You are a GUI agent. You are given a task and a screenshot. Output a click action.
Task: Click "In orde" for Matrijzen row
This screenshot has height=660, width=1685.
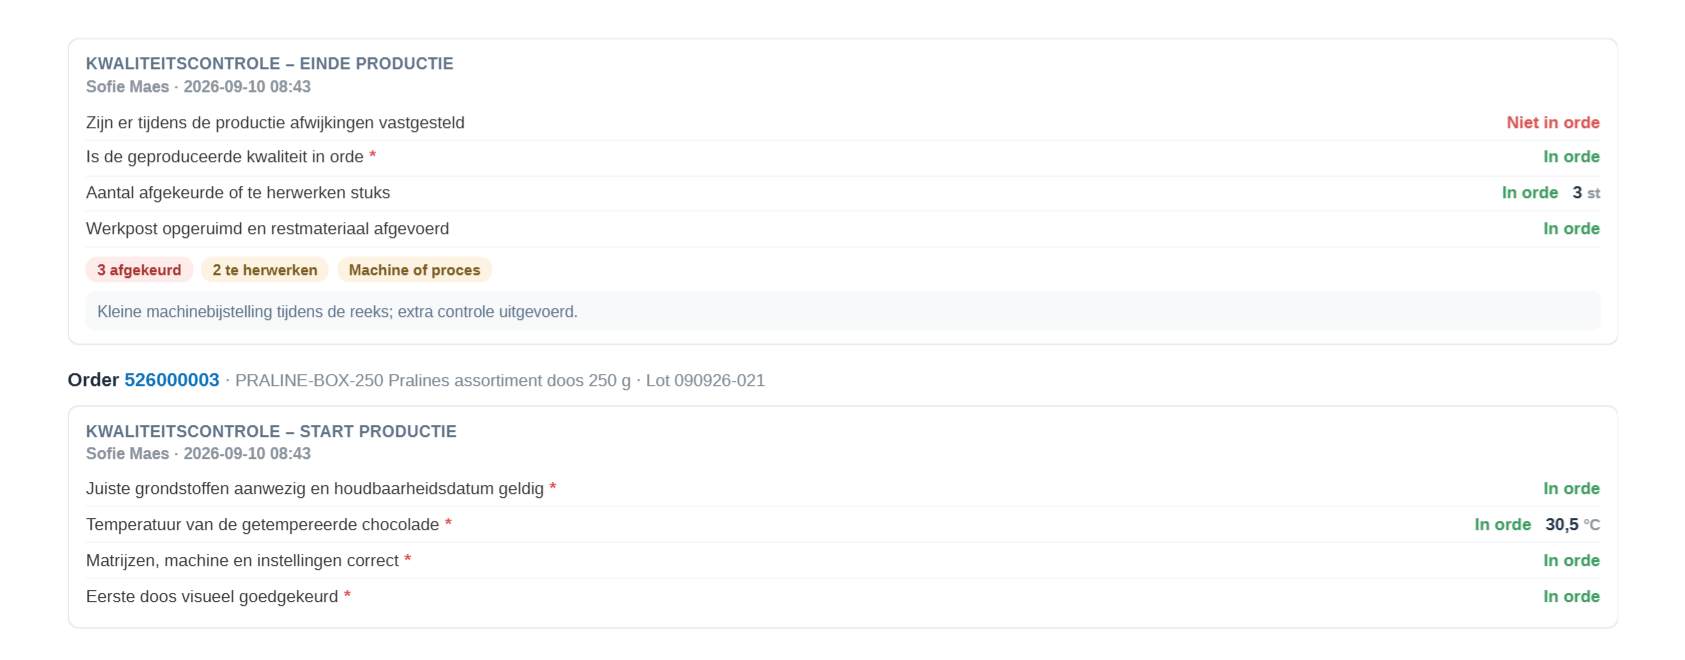pos(1571,560)
